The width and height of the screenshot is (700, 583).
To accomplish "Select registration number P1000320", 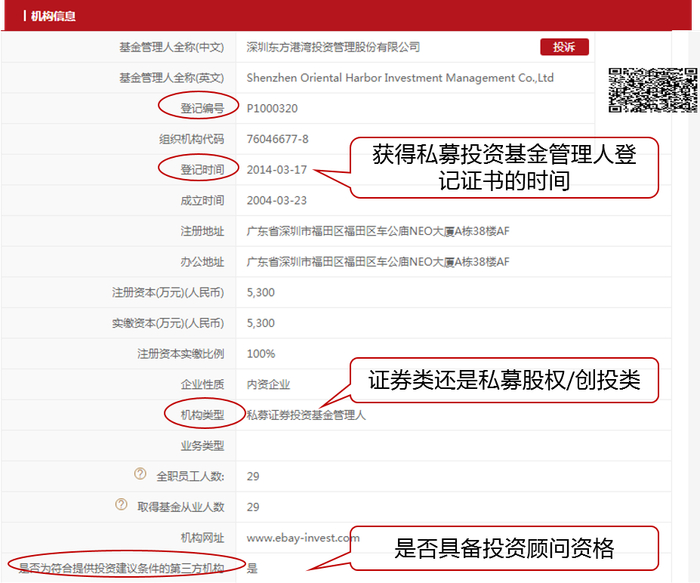I will click(x=272, y=108).
